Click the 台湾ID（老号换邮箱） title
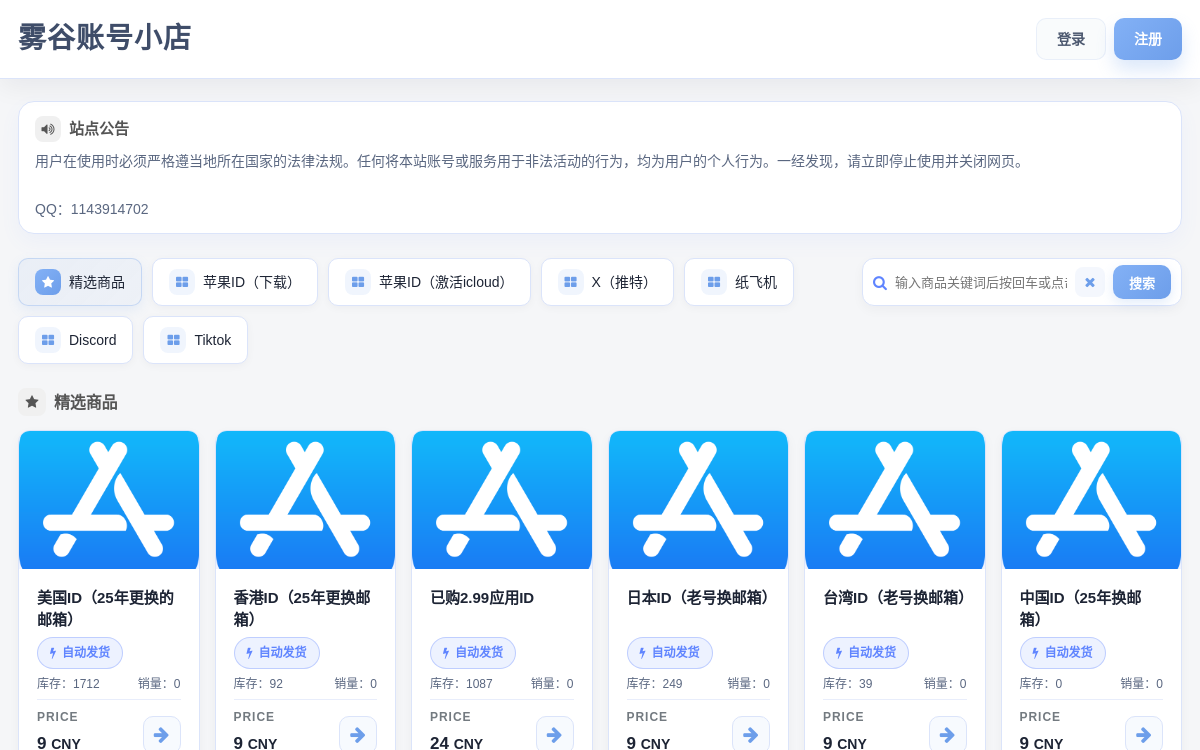Viewport: 1200px width, 750px height. 897,598
